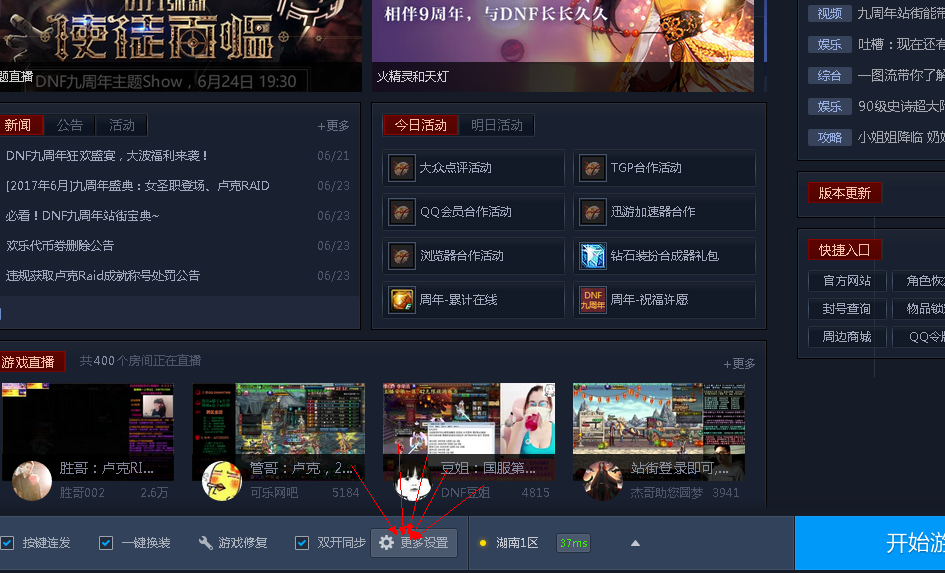The image size is (945, 573).
Task: Click the 游戏修复 label
Action: pyautogui.click(x=243, y=543)
